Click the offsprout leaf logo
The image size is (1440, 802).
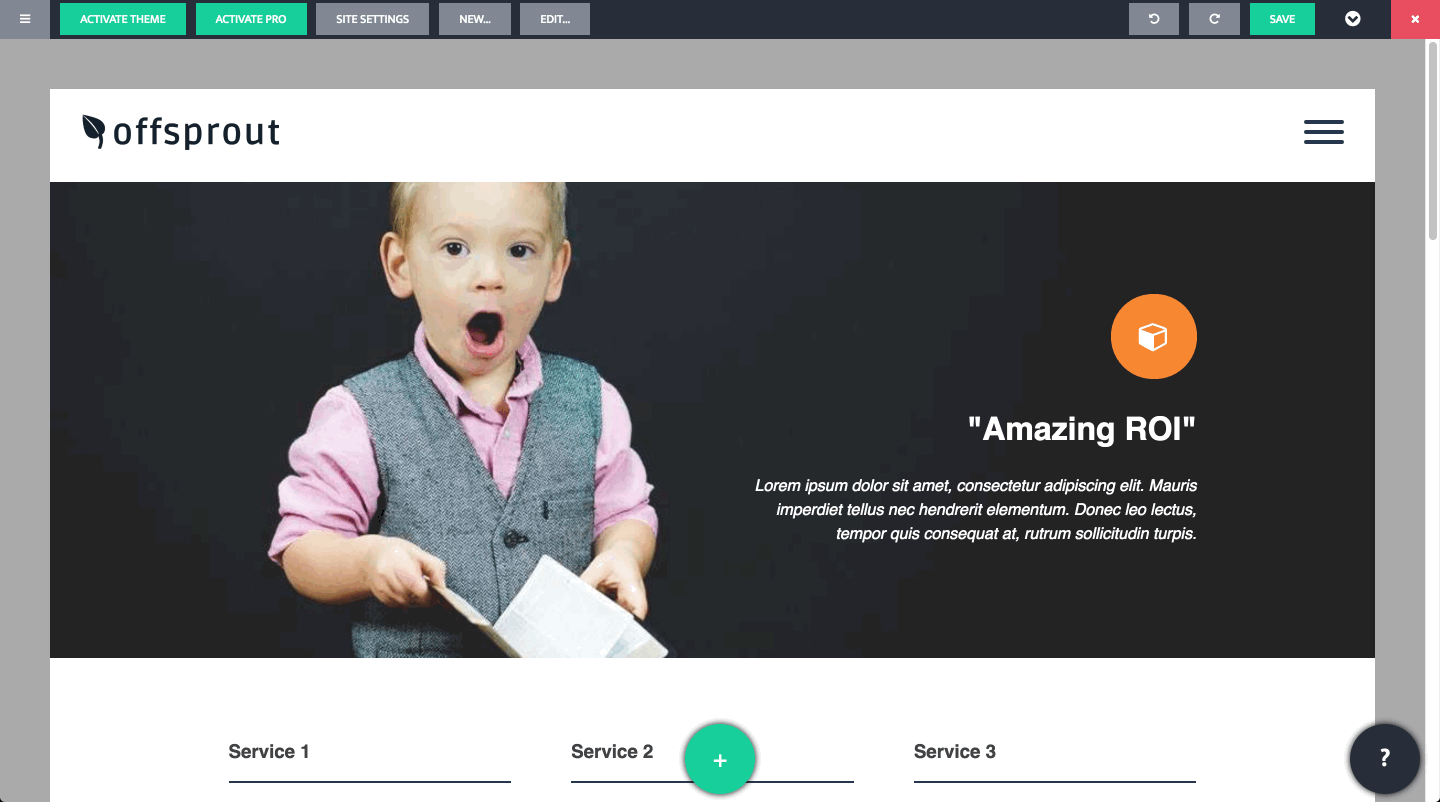[181, 132]
